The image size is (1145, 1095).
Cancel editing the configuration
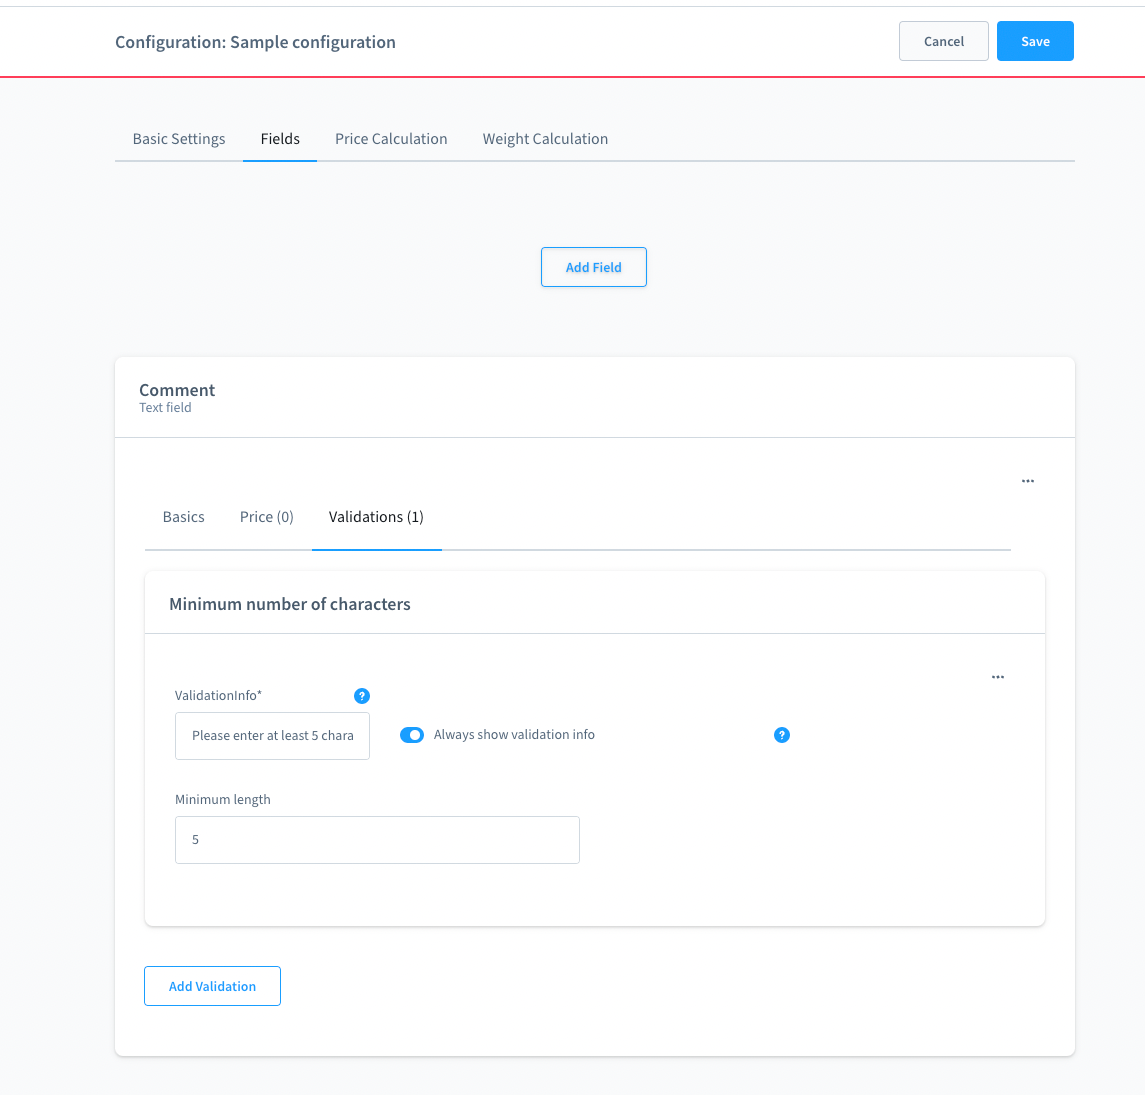[x=943, y=41]
